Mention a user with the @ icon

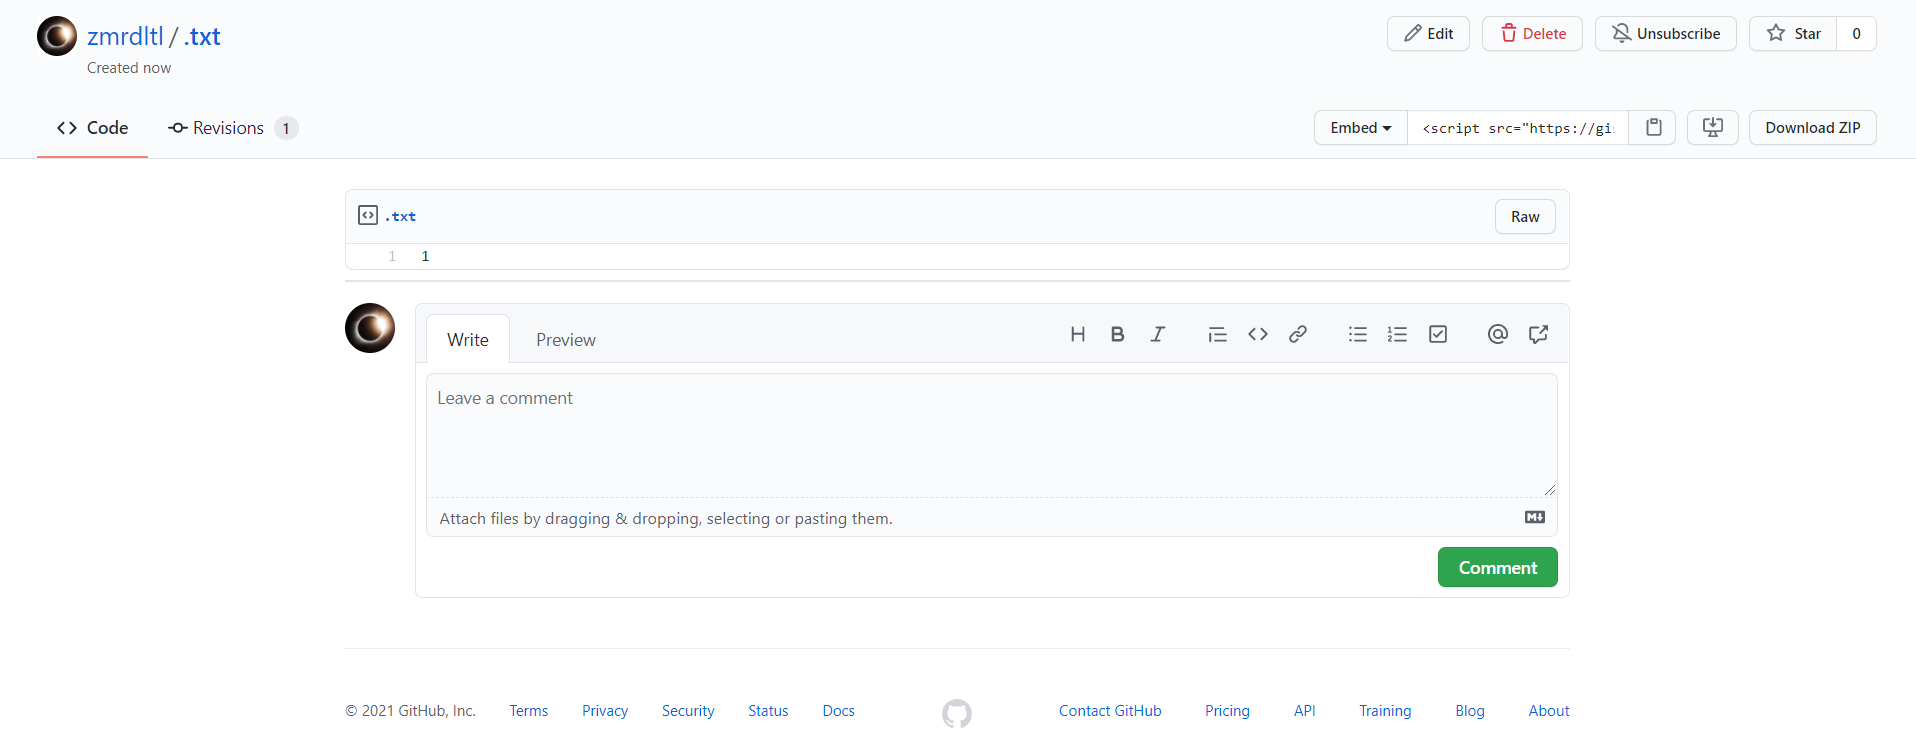click(1497, 334)
